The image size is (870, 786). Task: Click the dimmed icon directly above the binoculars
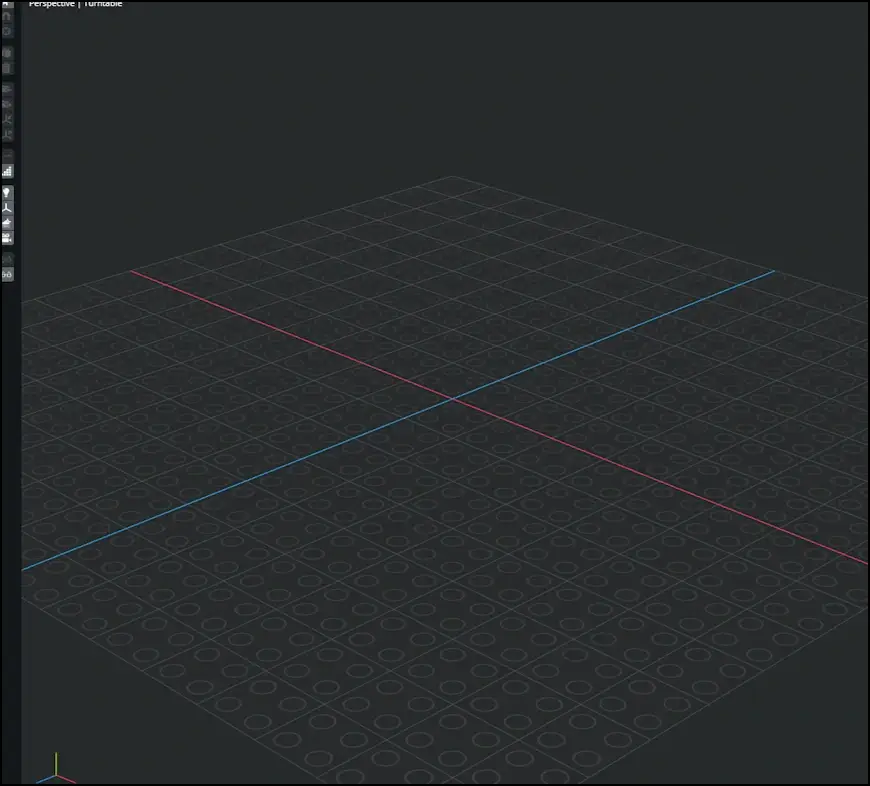(7, 259)
